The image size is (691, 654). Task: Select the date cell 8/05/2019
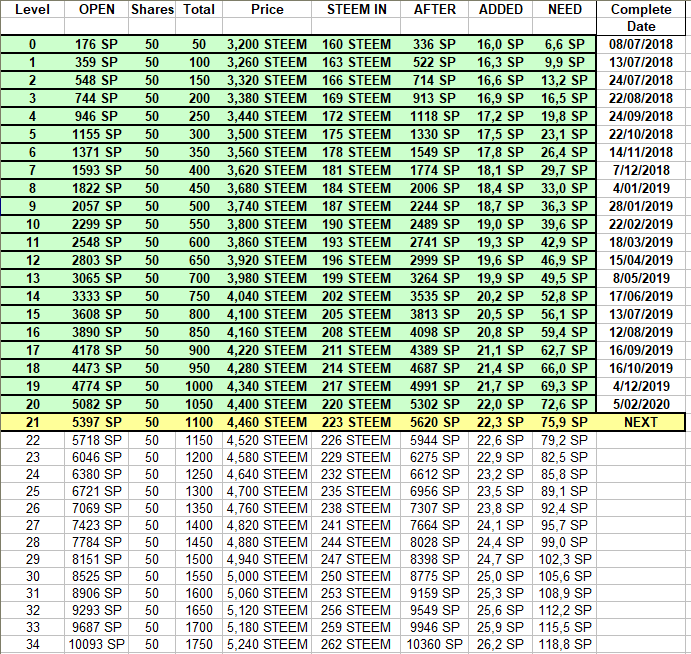pyautogui.click(x=641, y=279)
